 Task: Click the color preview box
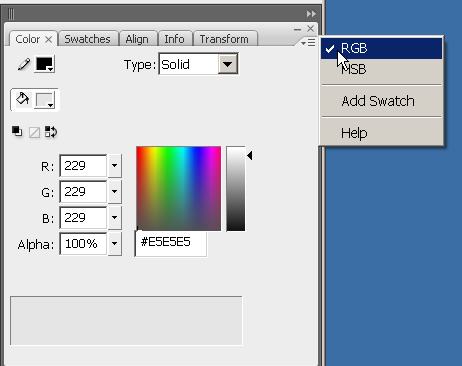(126, 321)
